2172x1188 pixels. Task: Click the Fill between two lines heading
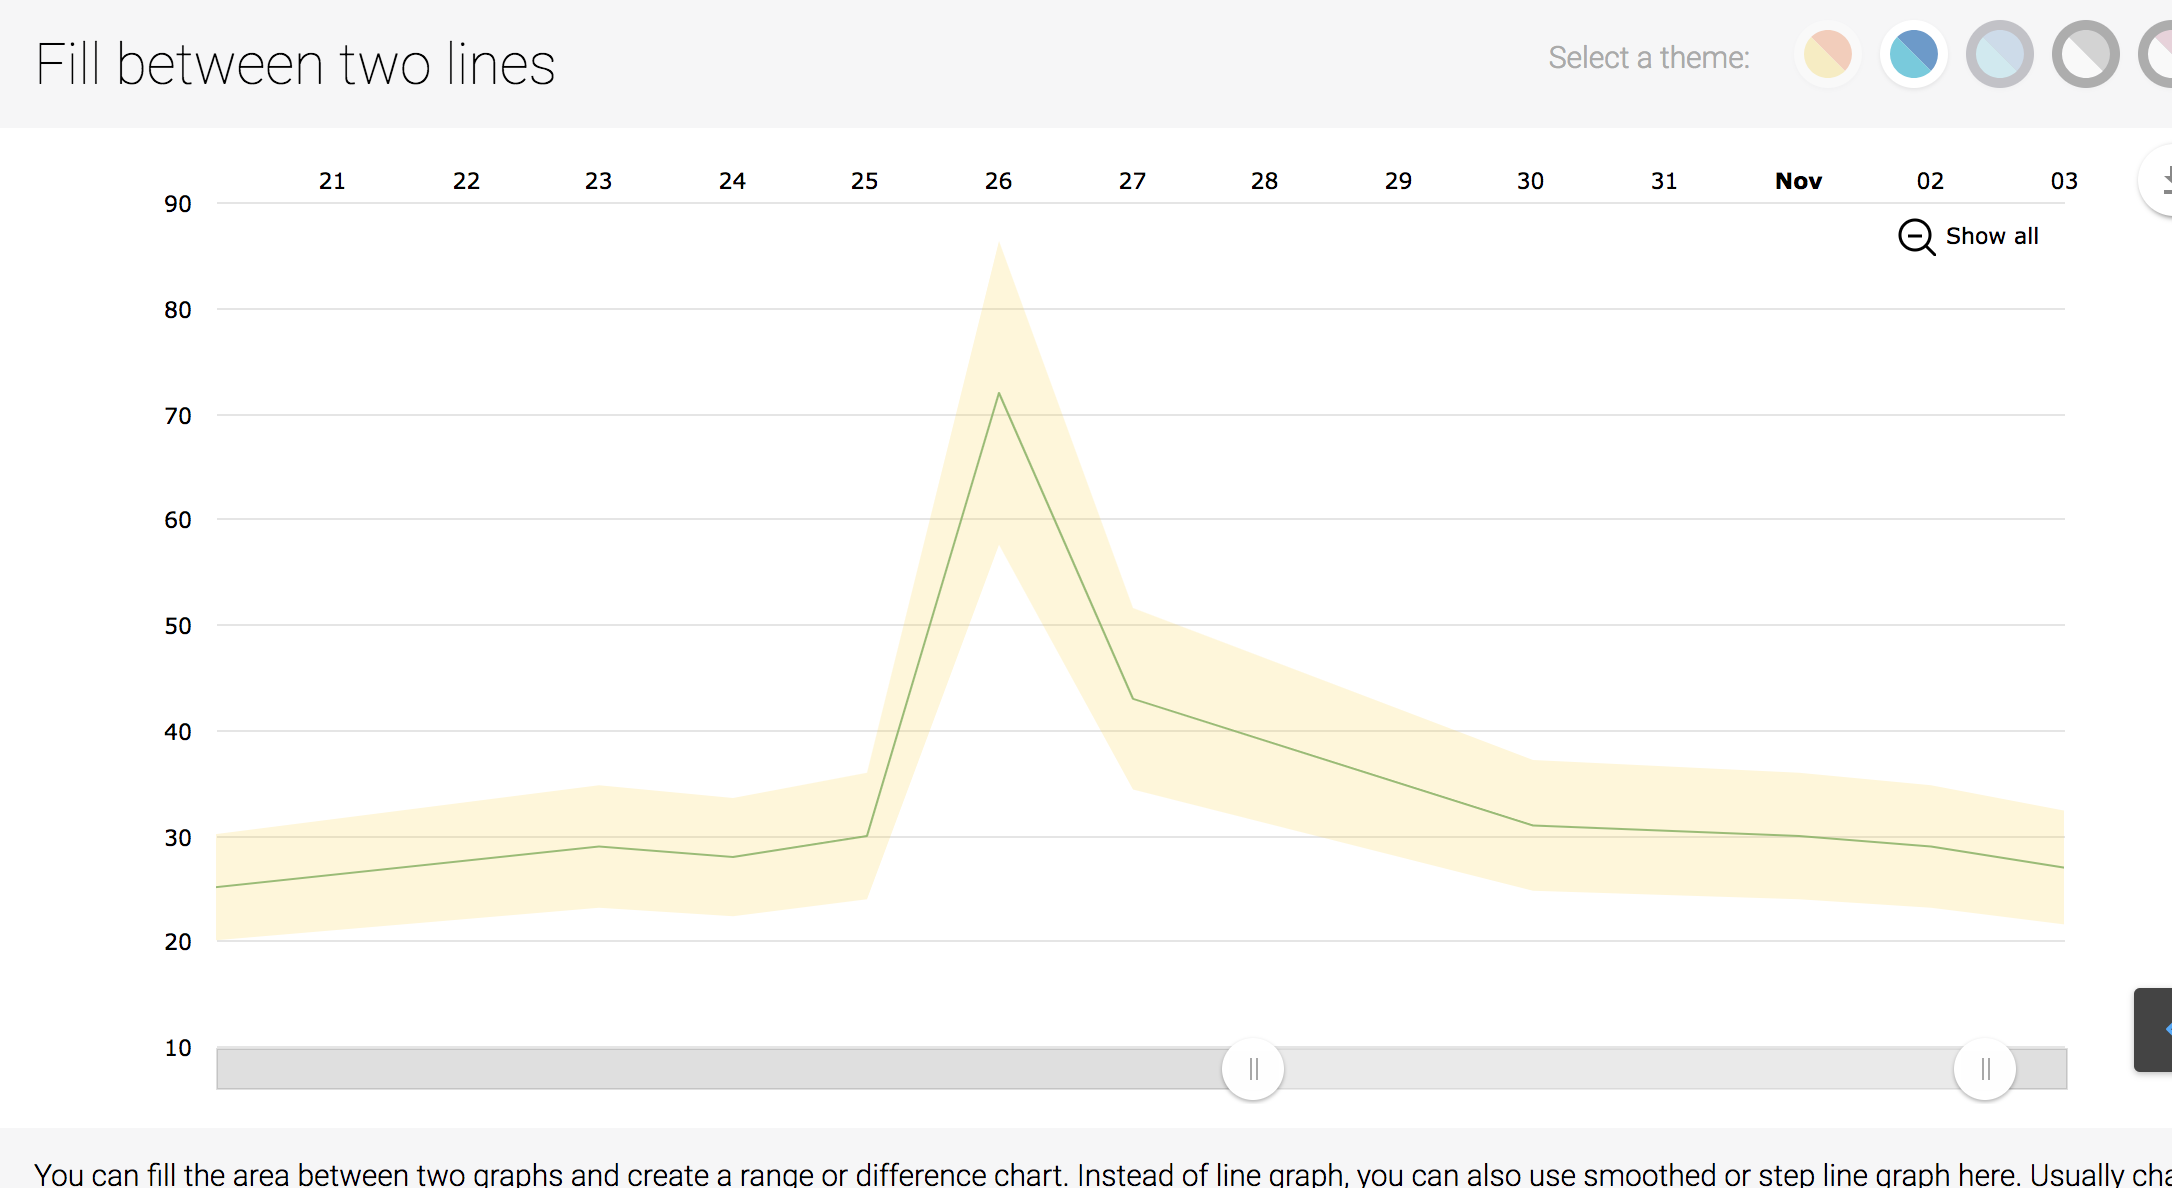click(x=296, y=62)
